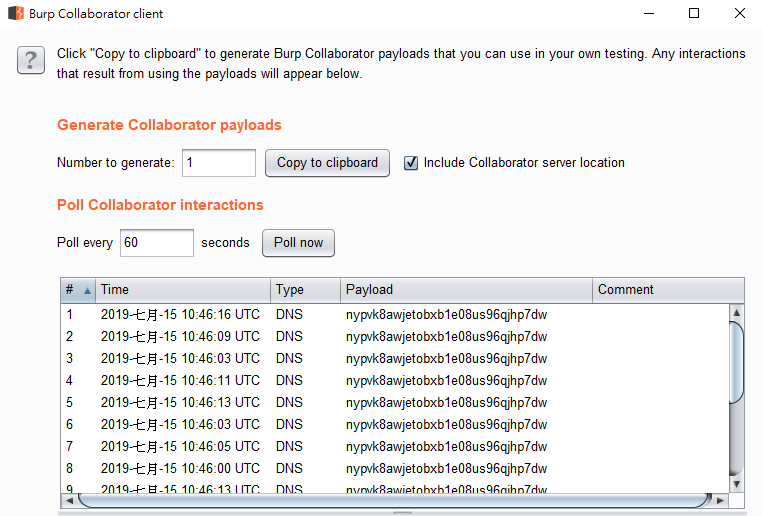Image resolution: width=762 pixels, height=516 pixels.
Task: Sort by the Time column header
Action: pyautogui.click(x=183, y=290)
